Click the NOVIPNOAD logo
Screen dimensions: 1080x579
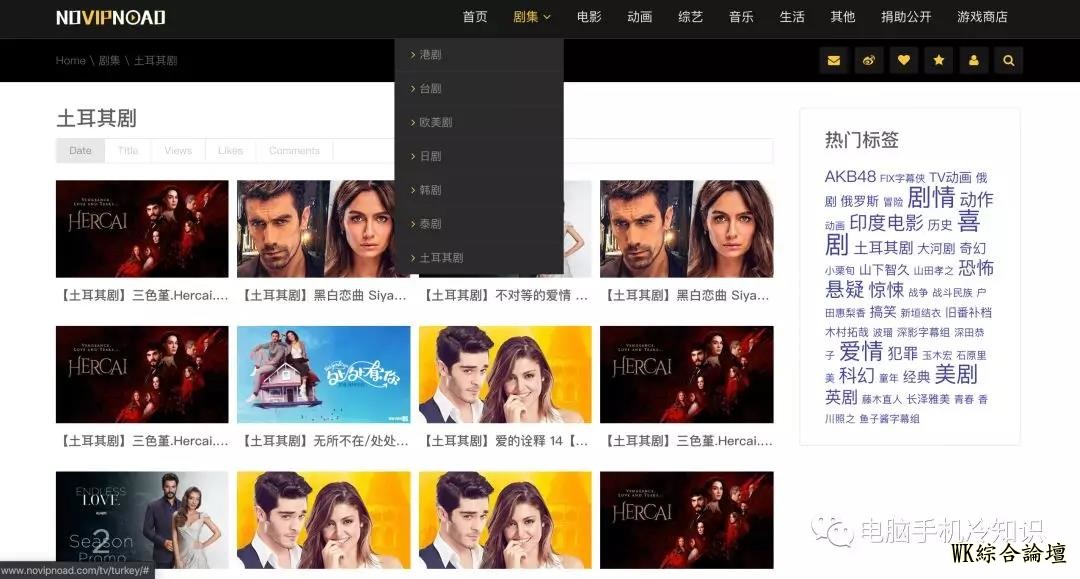pos(111,17)
